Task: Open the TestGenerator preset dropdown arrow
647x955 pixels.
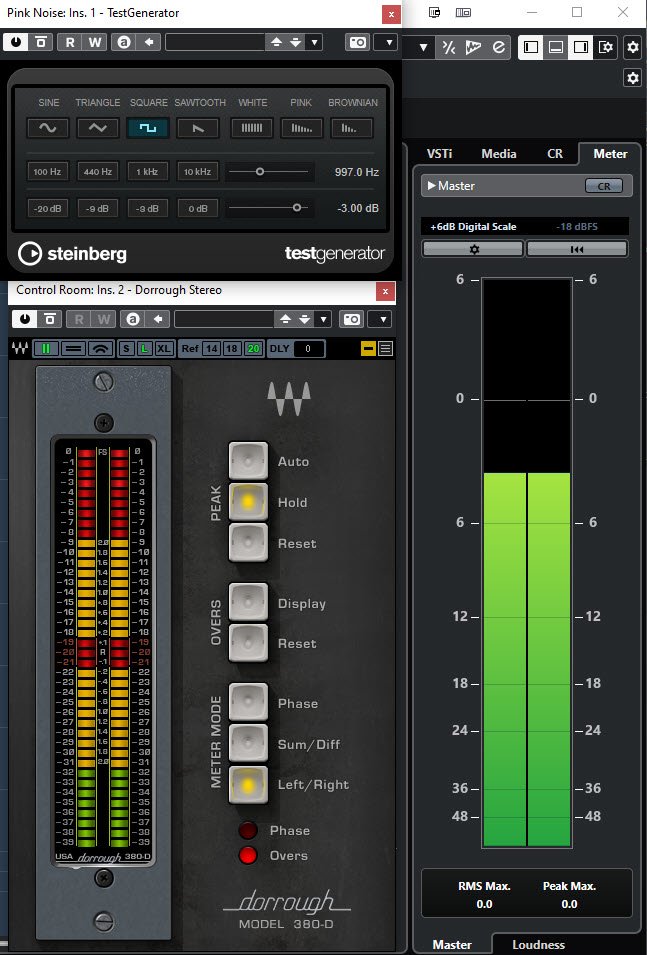Action: click(315, 42)
